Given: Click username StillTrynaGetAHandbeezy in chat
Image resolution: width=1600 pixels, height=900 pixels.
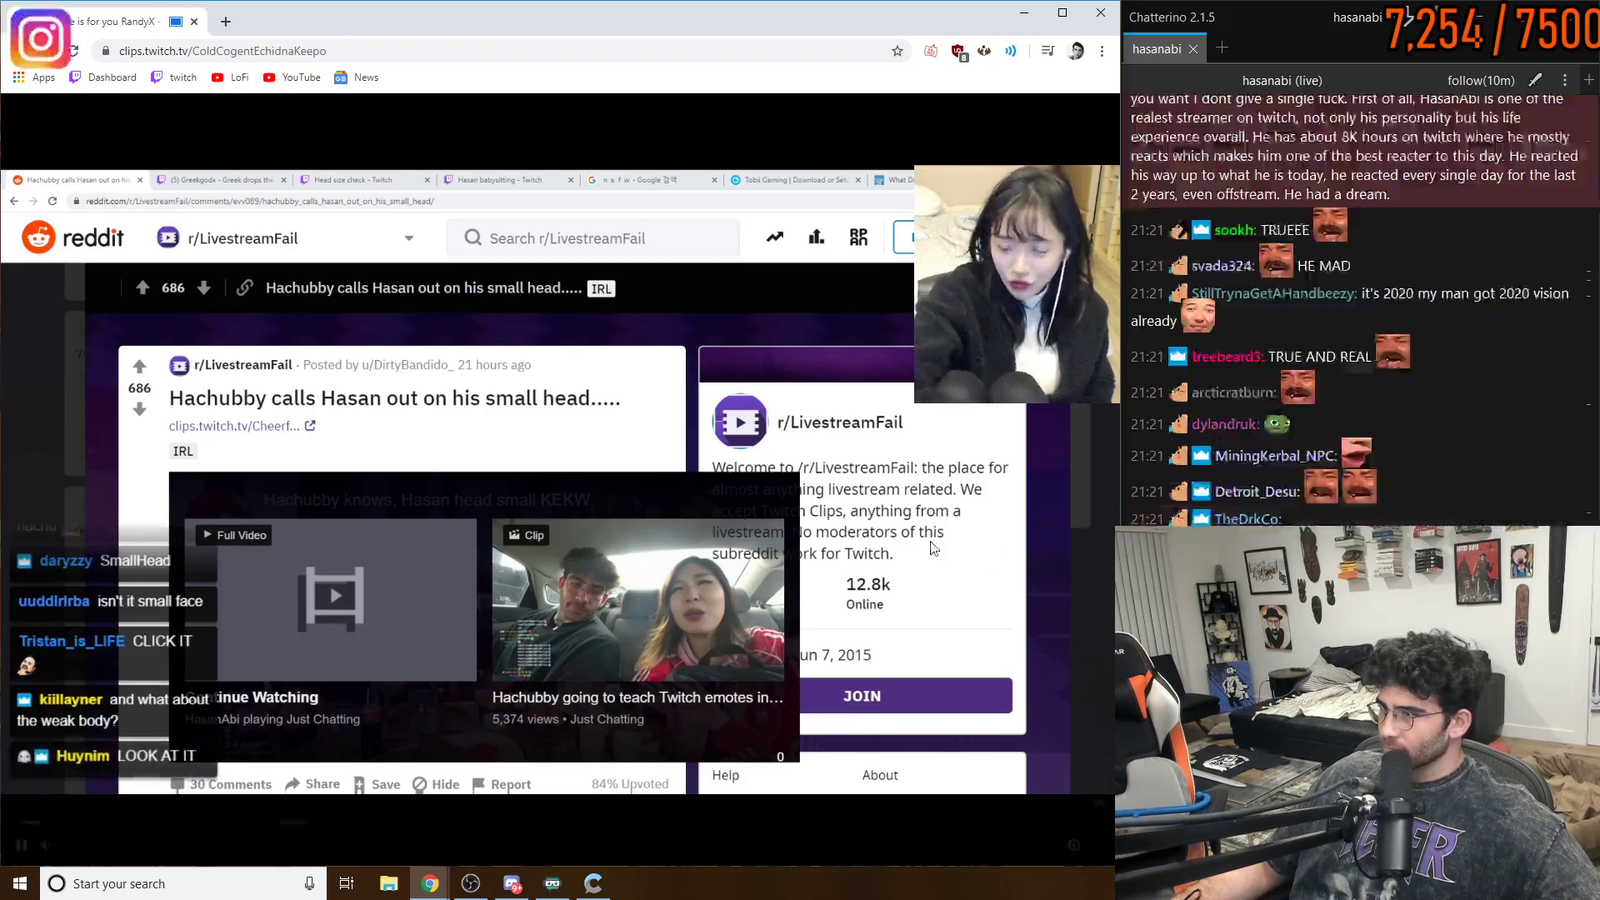Looking at the screenshot, I should tap(1274, 293).
